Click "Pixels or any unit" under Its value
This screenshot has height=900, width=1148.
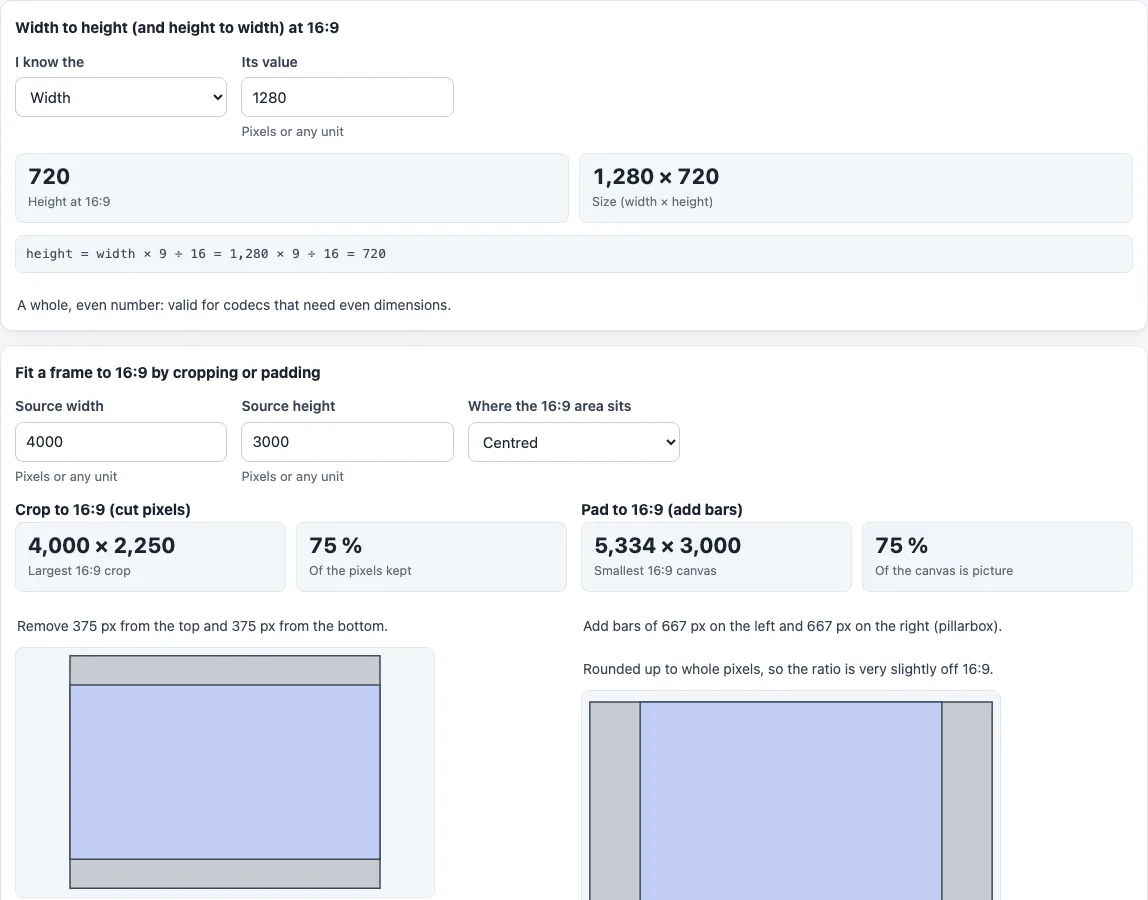(x=293, y=132)
